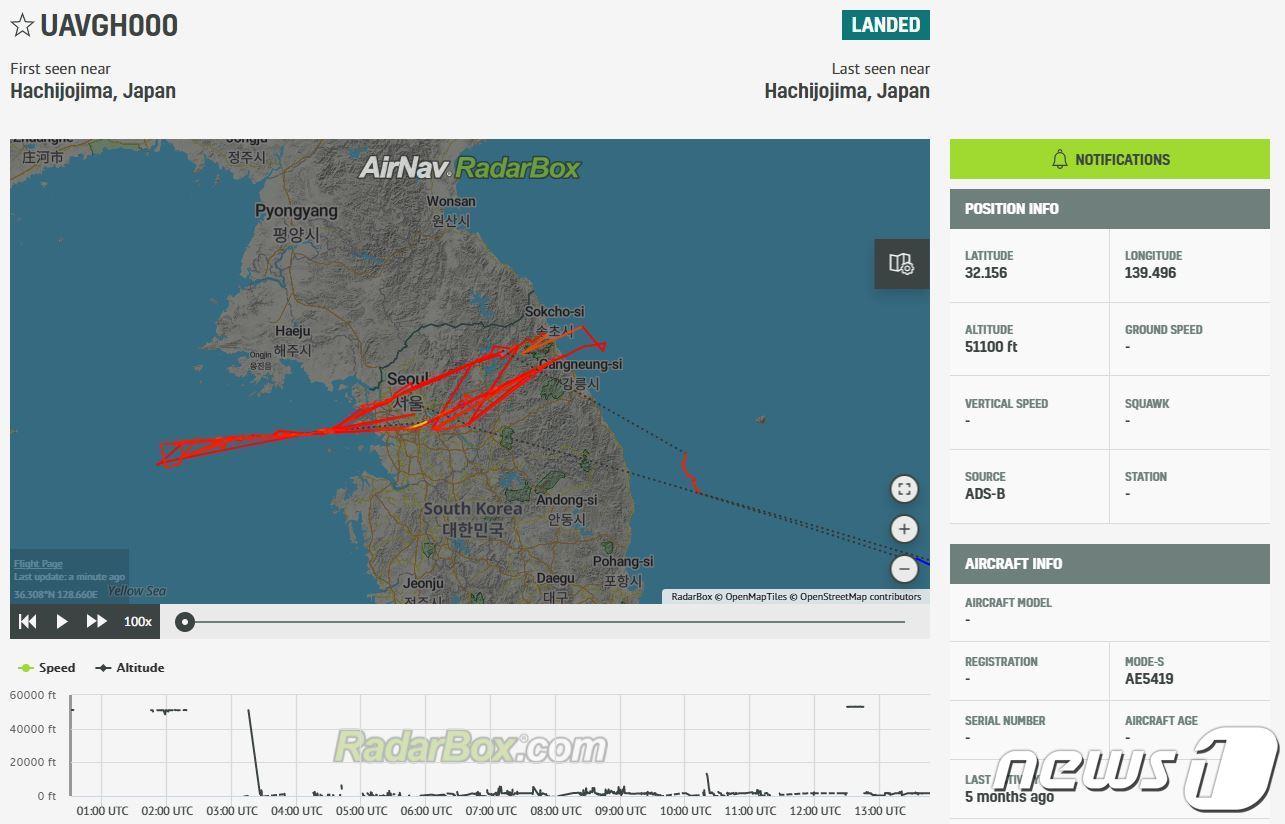Screen dimensions: 1285x824
Task: Zoom out on the map
Action: pyautogui.click(x=904, y=569)
